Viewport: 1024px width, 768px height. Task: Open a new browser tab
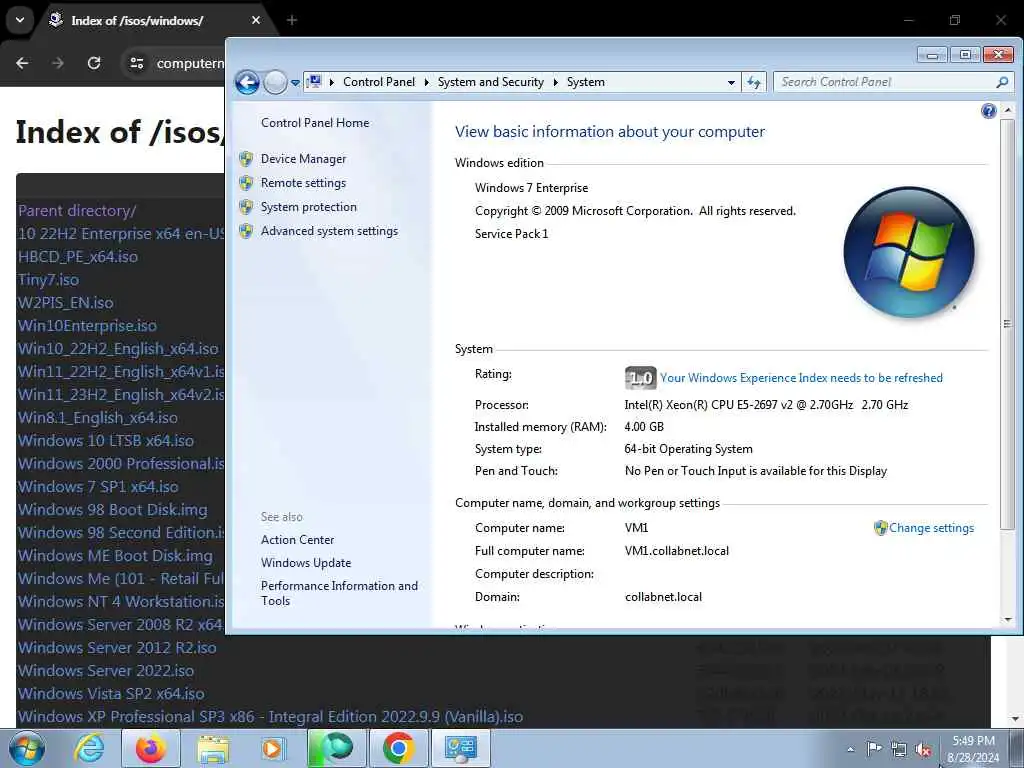(292, 20)
